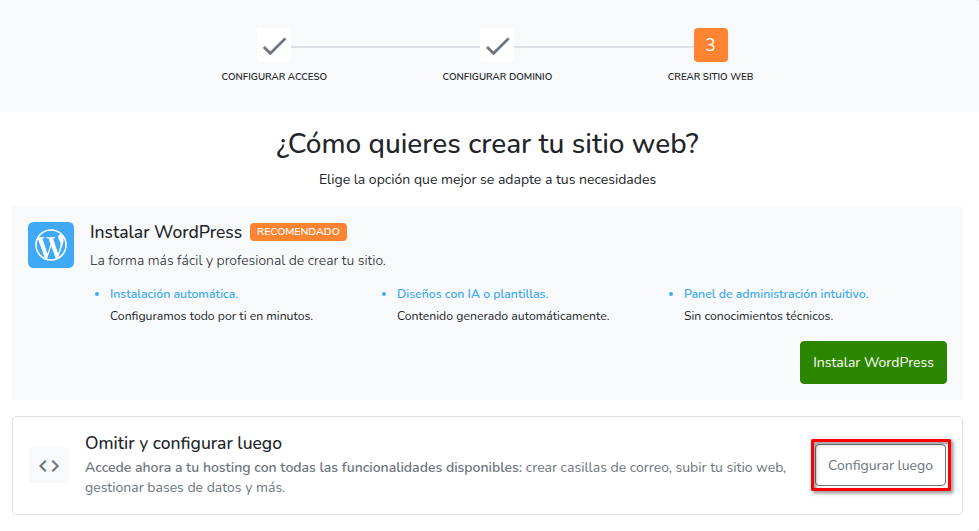Click the WordPress logo icon
This screenshot has width=979, height=531.
coord(51,245)
